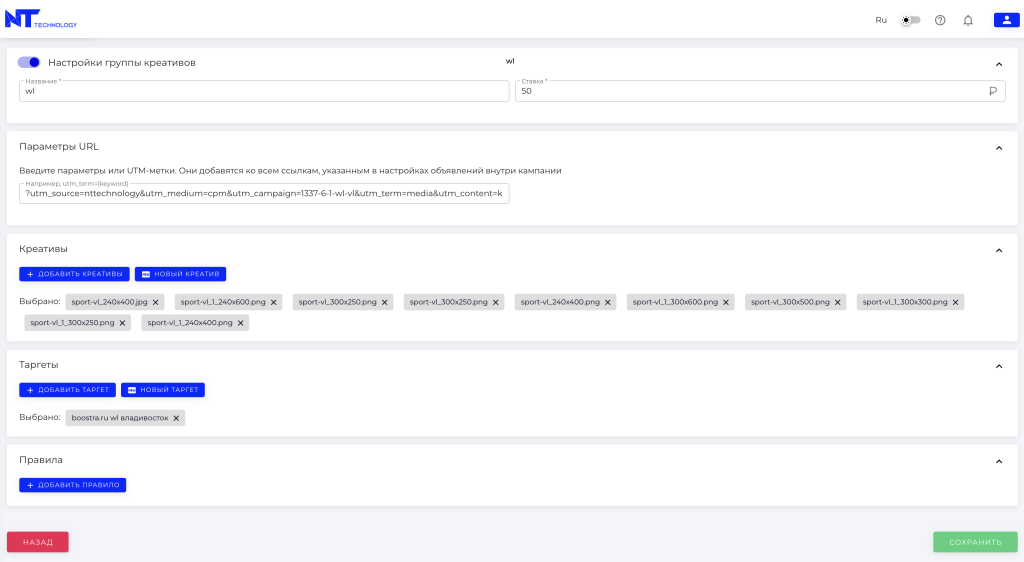1024x562 pixels.
Task: Open the help question mark icon
Action: (x=940, y=20)
